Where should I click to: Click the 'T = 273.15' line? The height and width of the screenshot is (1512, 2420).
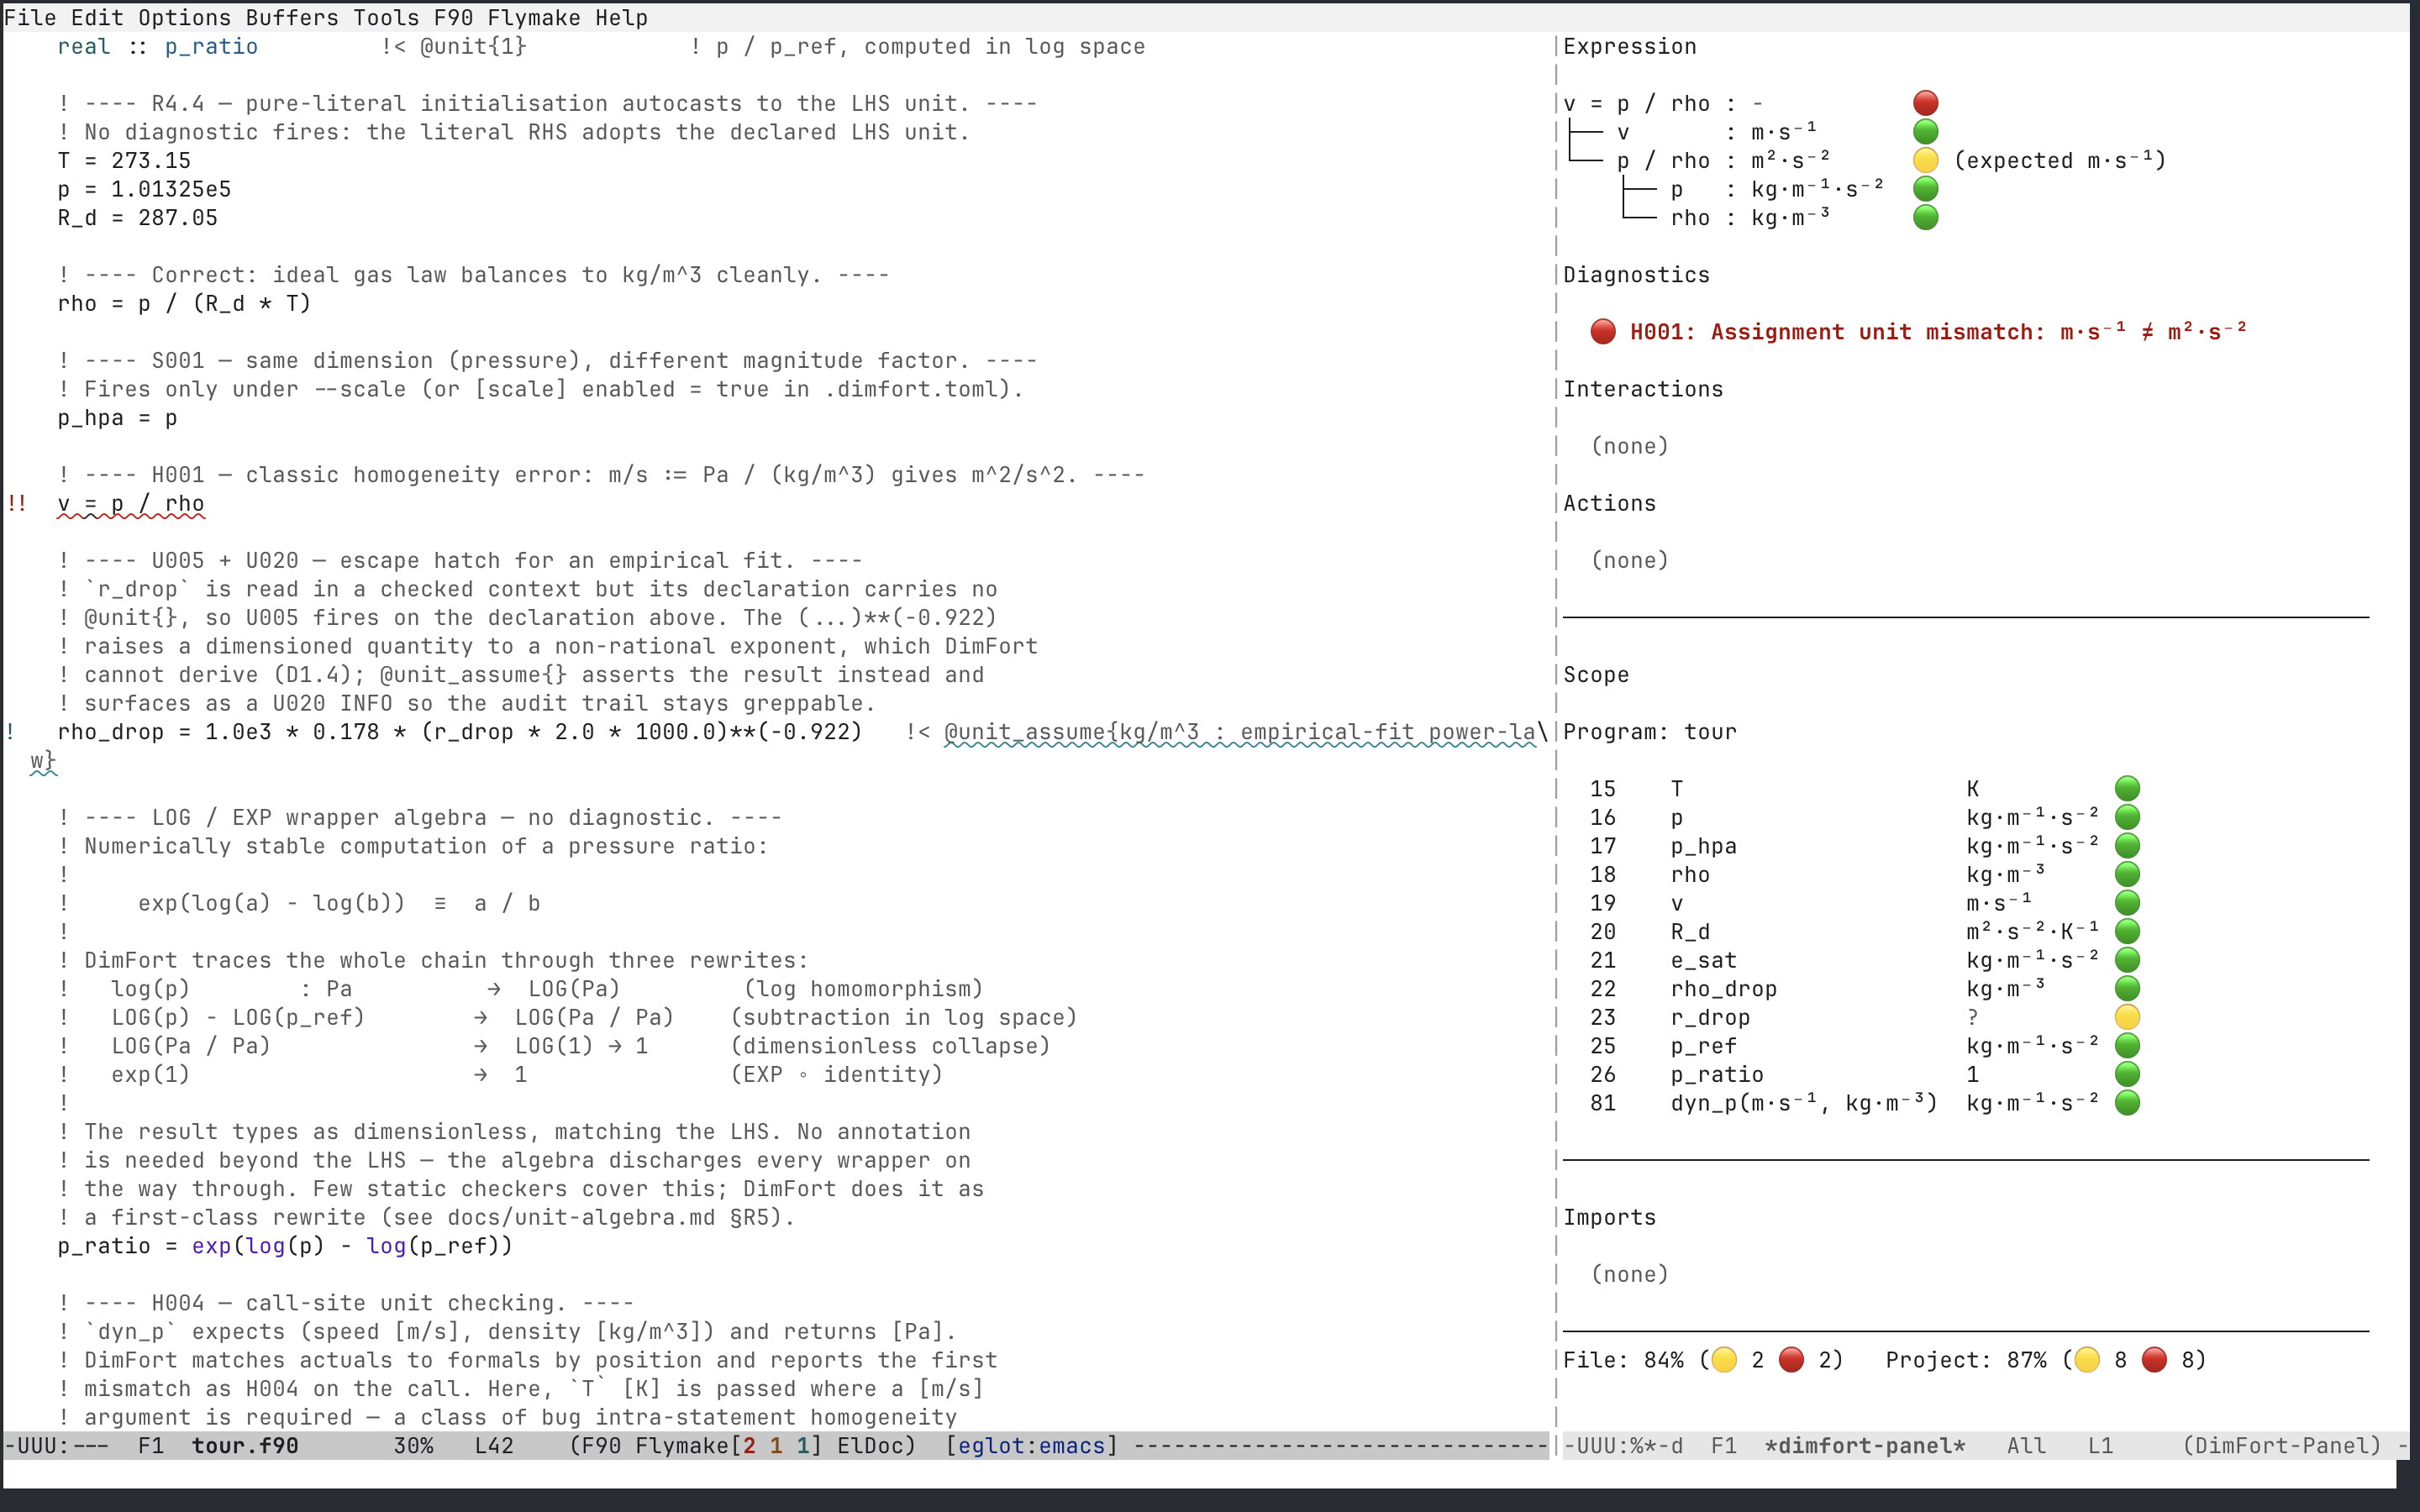pos(124,160)
